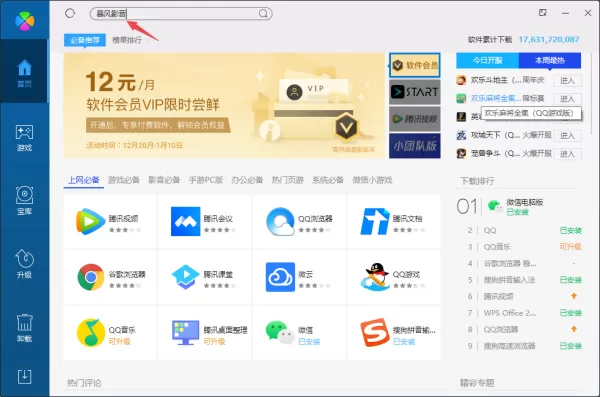Click 可升级 link under 腾讯桌面整理

pyautogui.click(x=214, y=341)
